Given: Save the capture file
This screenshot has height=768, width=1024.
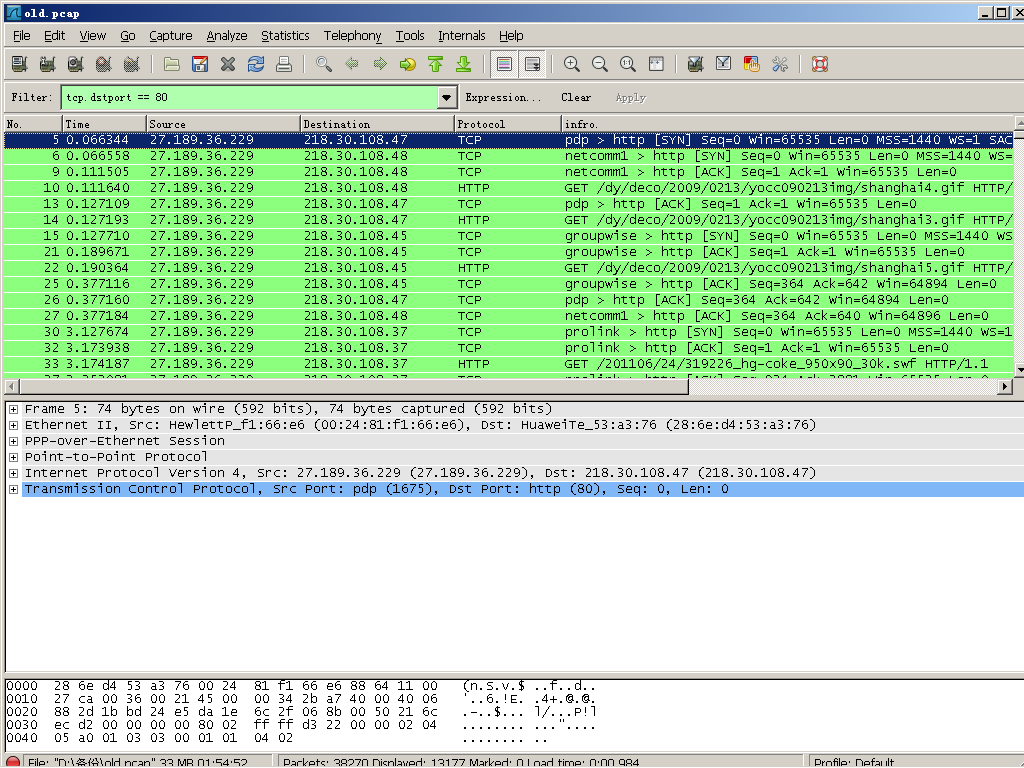Looking at the screenshot, I should [x=200, y=64].
